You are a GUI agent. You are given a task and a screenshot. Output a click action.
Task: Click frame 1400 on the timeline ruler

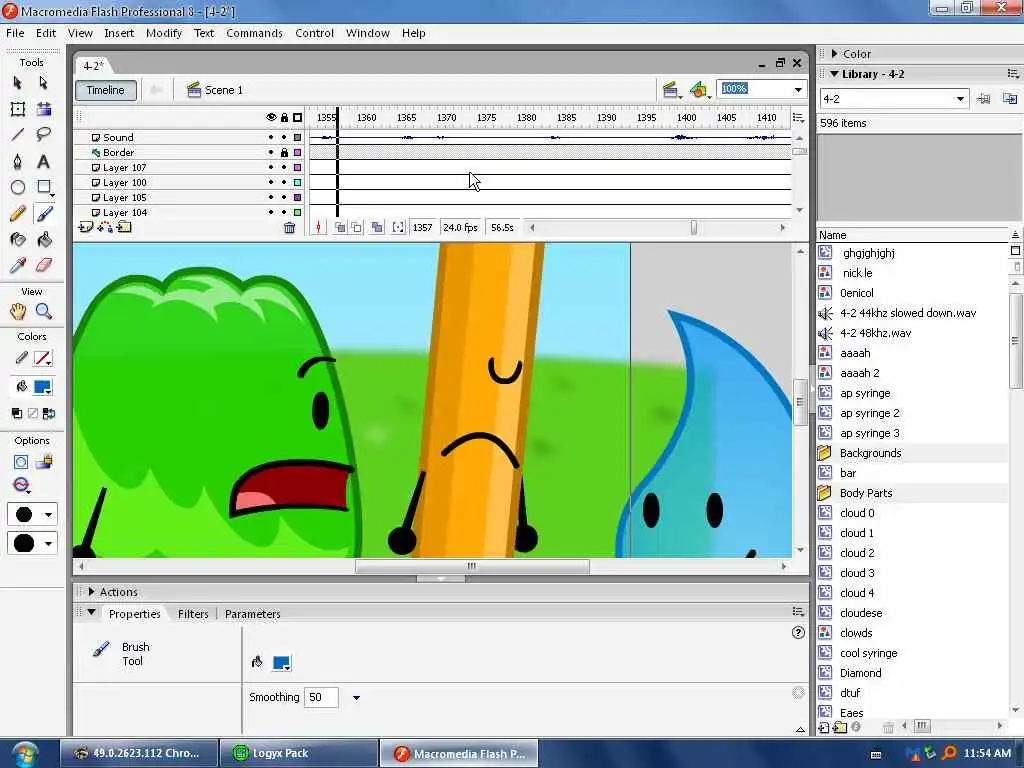point(686,118)
